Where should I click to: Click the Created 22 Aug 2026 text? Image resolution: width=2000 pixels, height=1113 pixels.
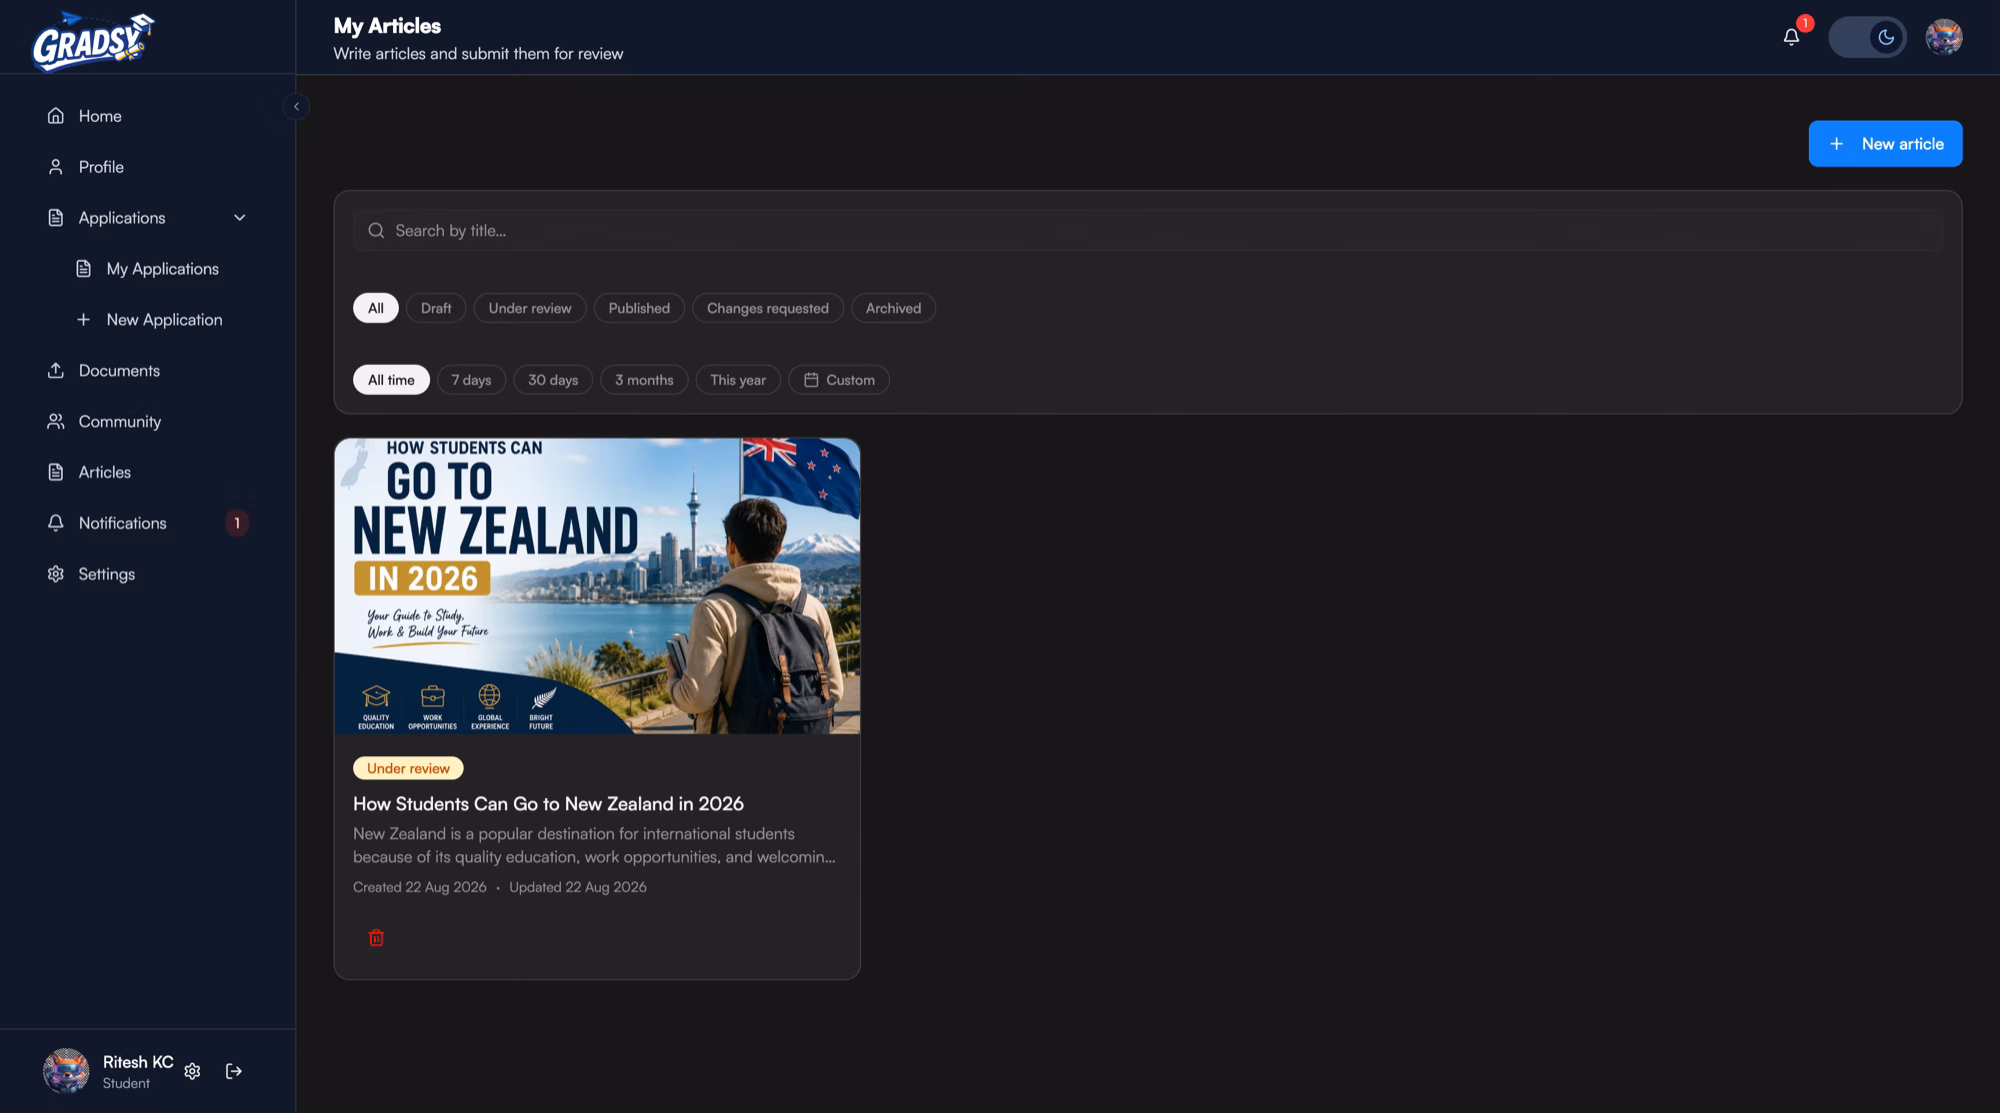[x=420, y=887]
